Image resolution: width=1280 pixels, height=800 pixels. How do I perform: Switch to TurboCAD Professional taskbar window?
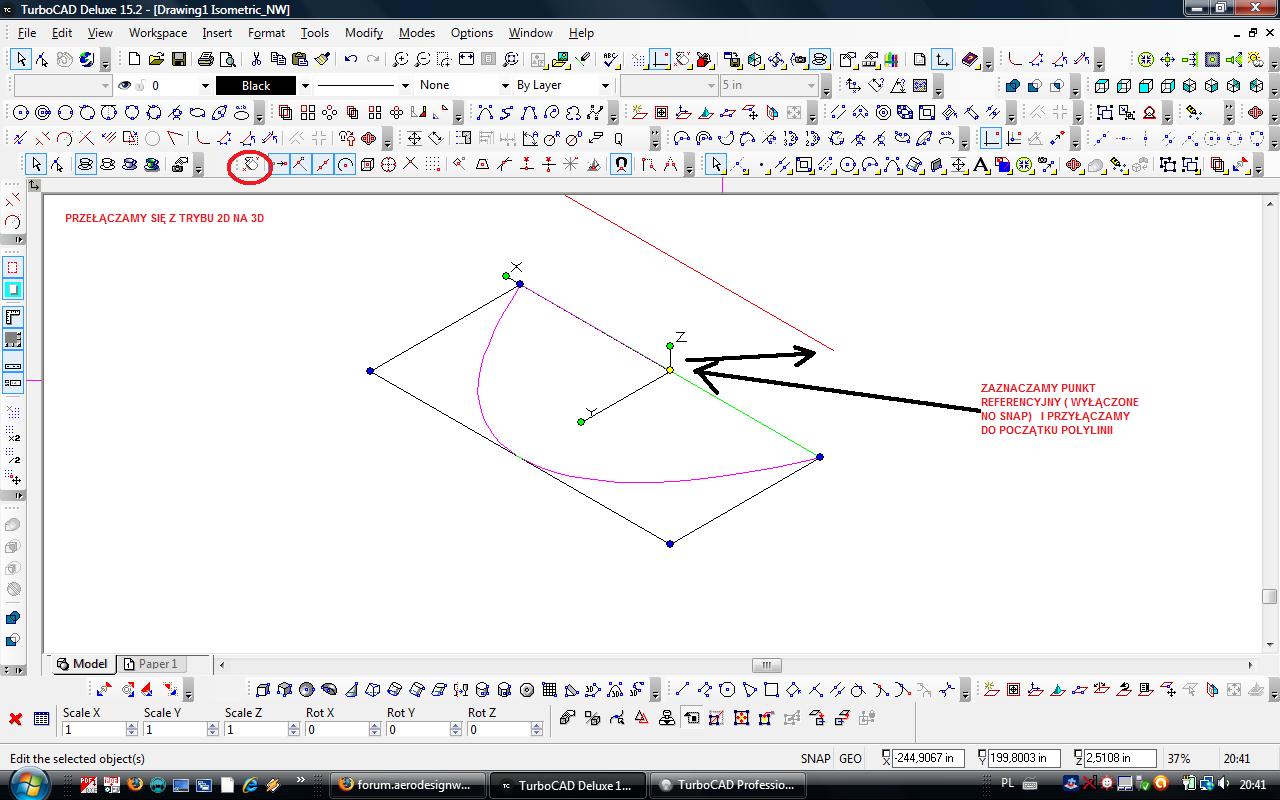(727, 785)
